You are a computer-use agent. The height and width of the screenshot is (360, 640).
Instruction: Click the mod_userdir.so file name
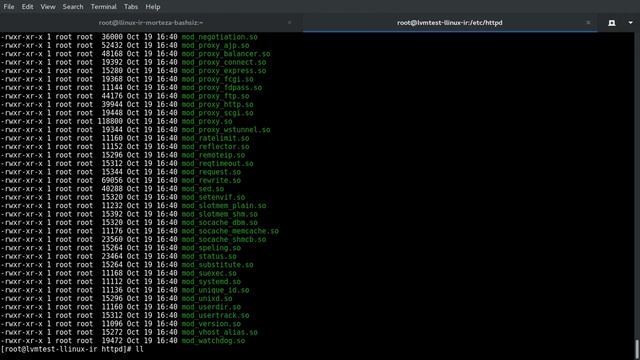click(x=211, y=307)
